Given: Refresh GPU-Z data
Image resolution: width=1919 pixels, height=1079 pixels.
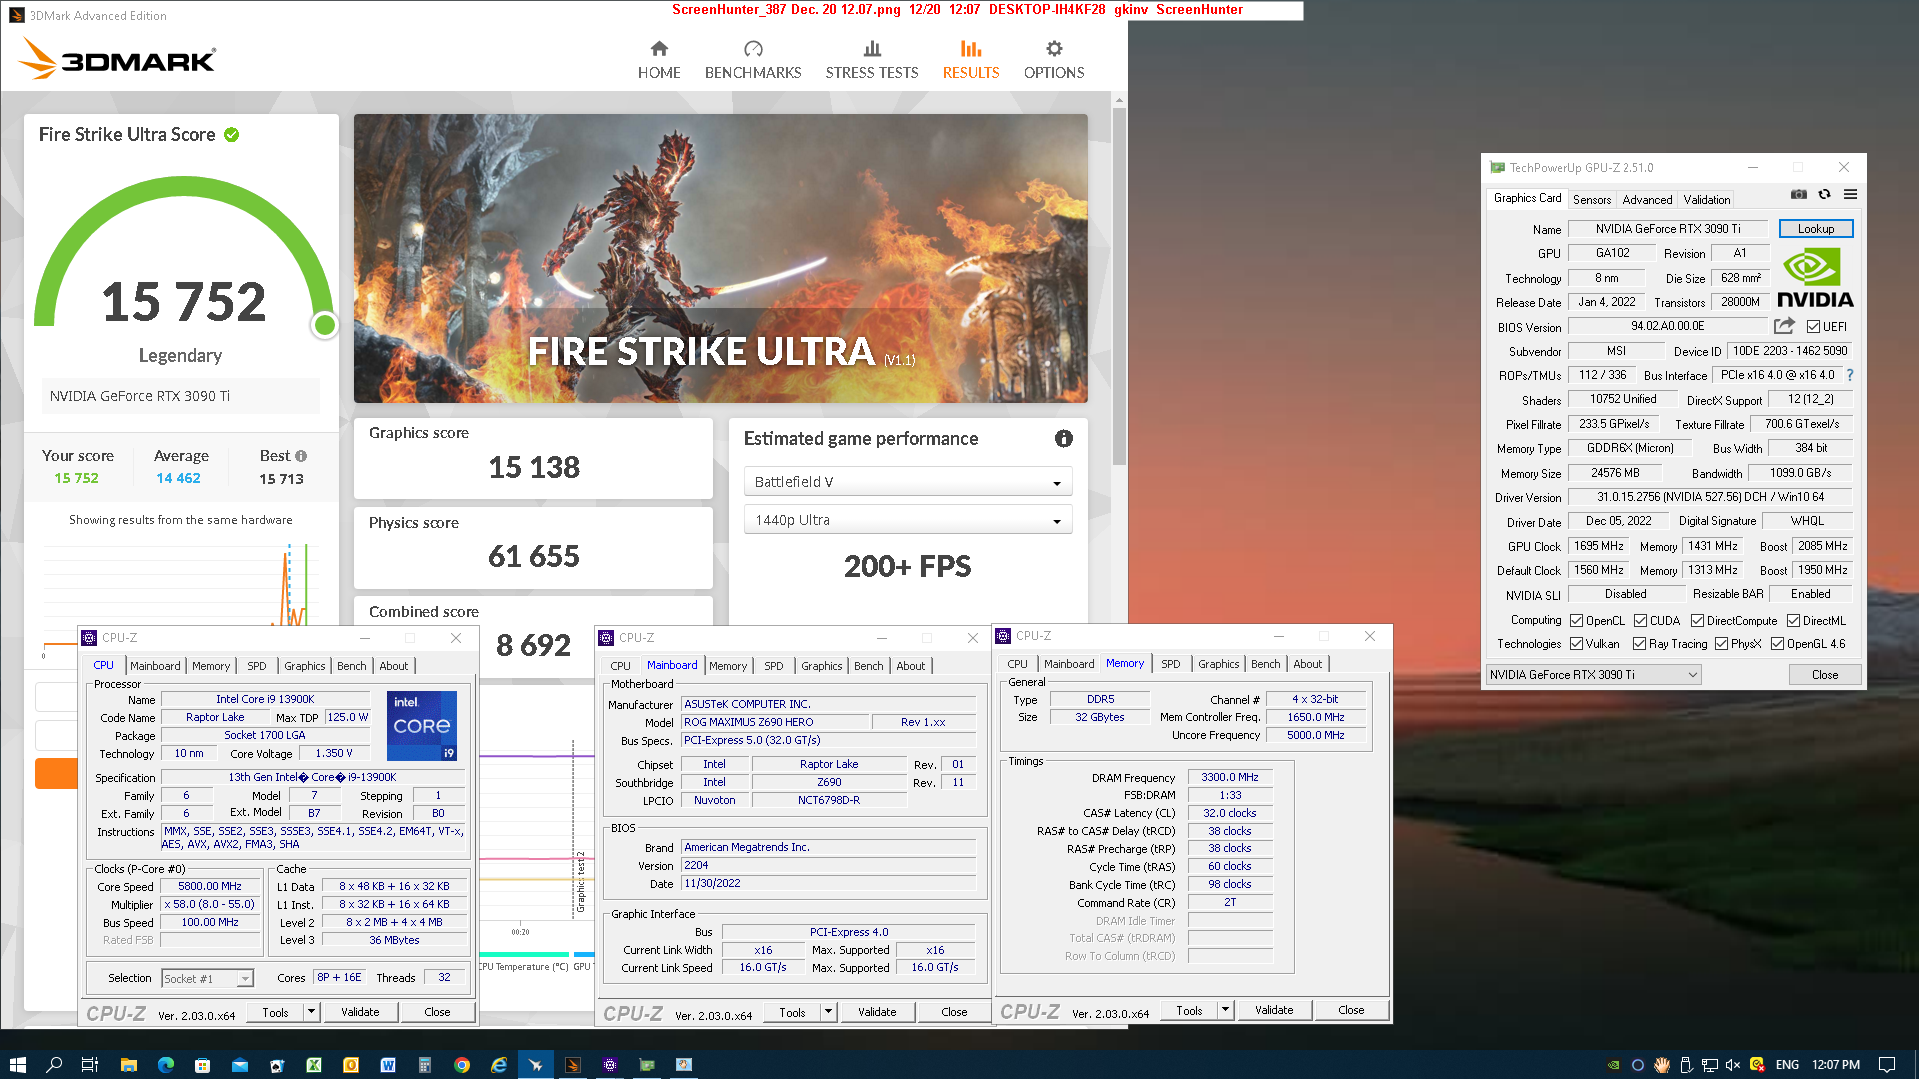Looking at the screenshot, I should [x=1824, y=194].
